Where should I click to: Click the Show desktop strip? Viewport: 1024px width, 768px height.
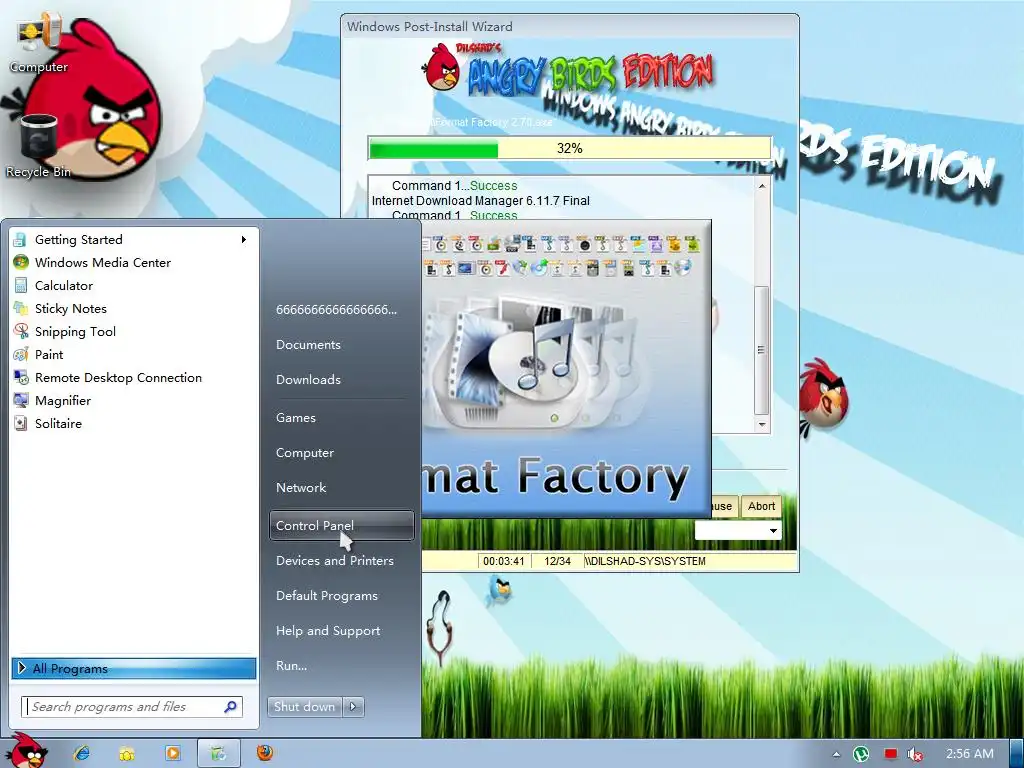click(1016, 754)
